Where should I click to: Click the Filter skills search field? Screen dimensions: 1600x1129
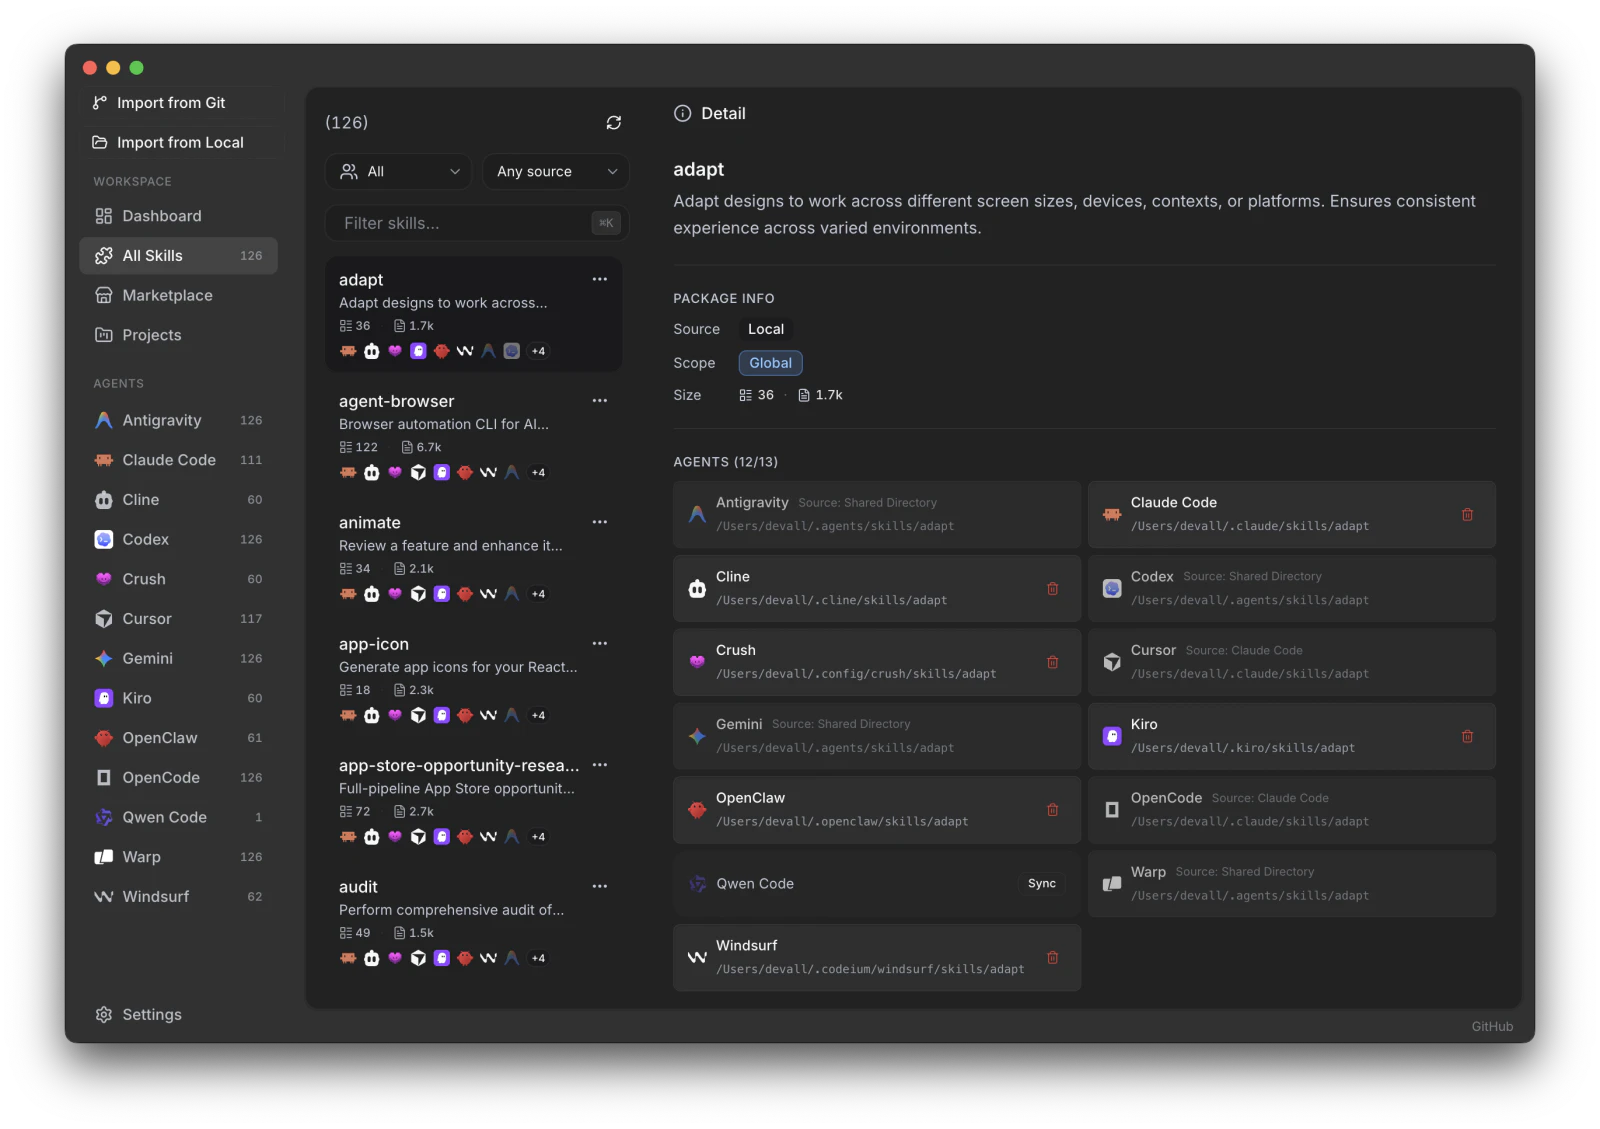pyautogui.click(x=477, y=223)
